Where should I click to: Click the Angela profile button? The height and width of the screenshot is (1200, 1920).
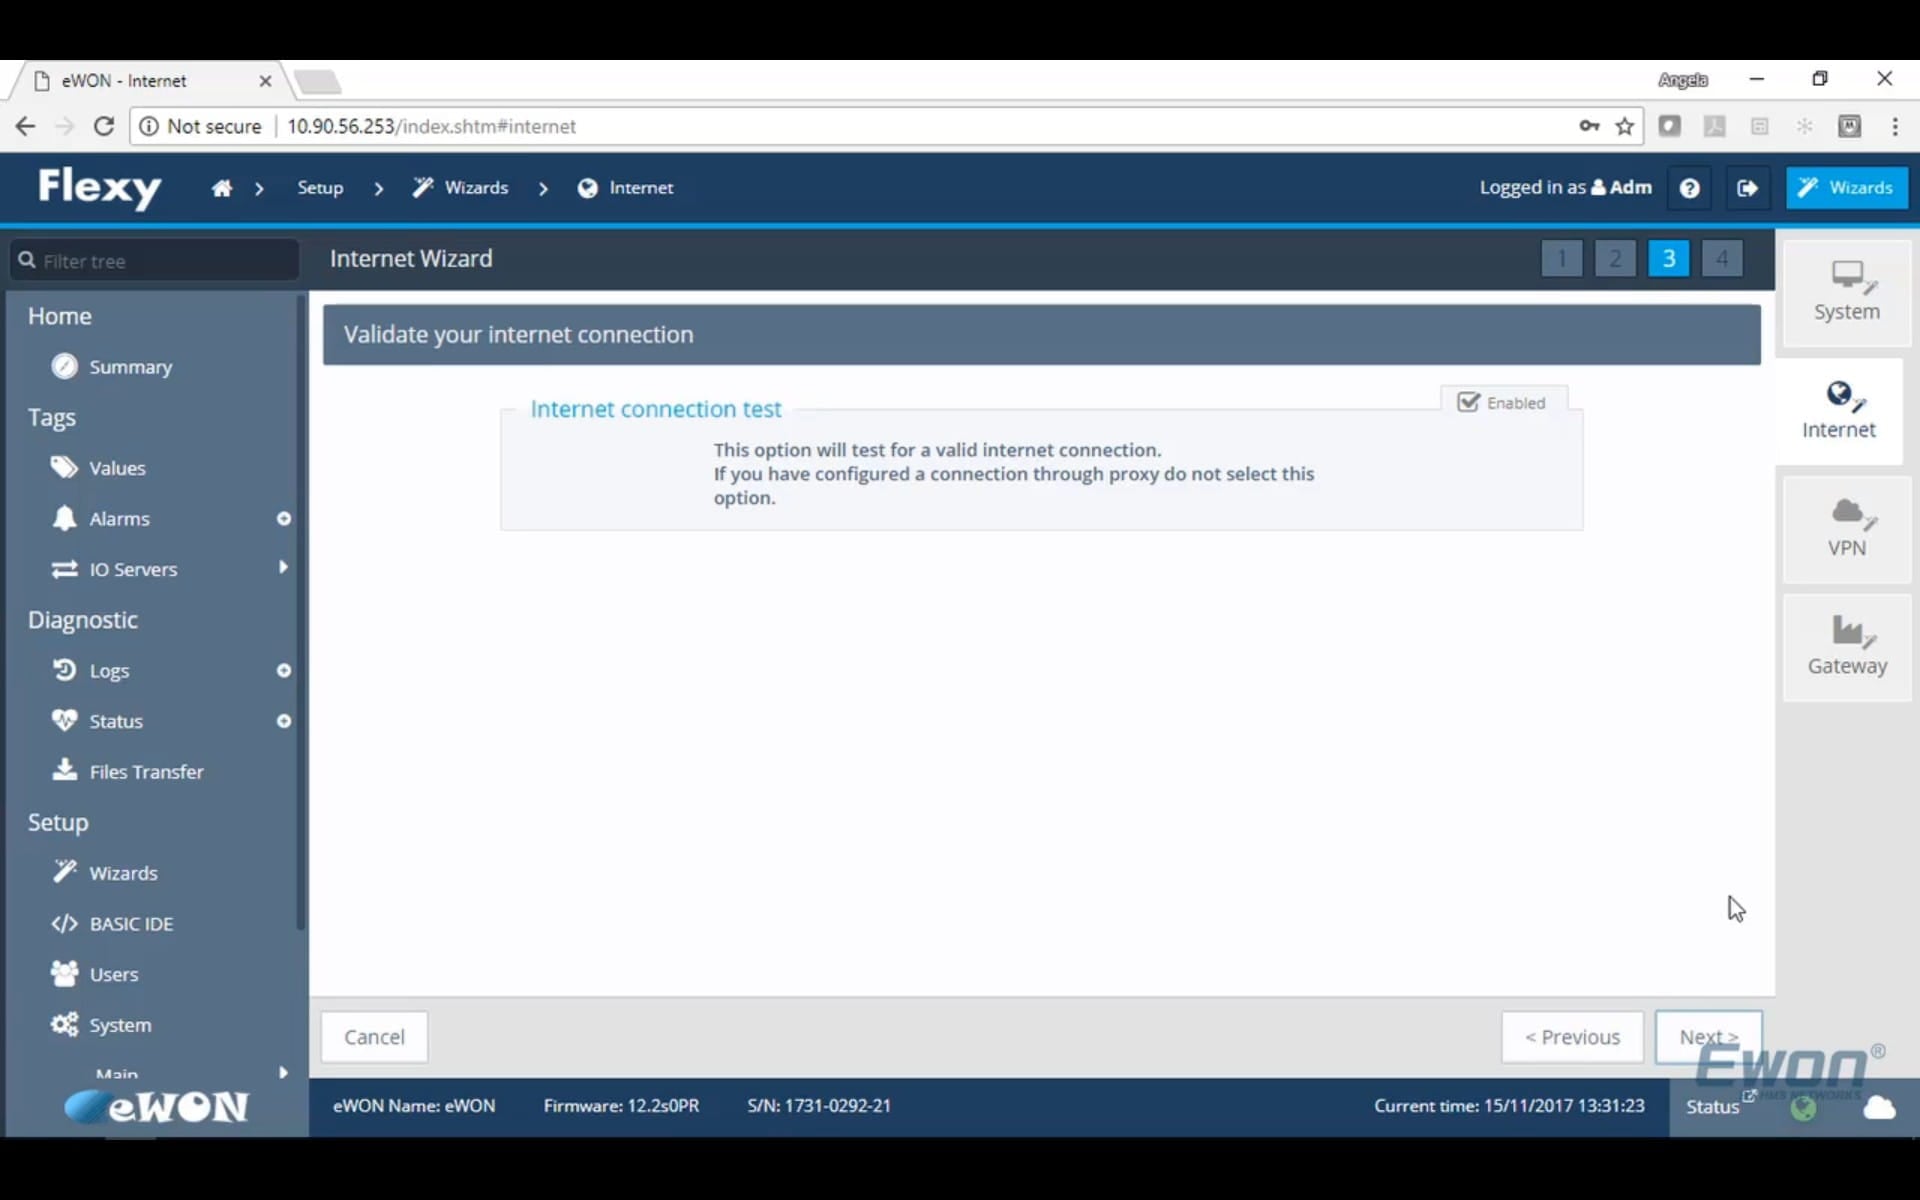pyautogui.click(x=1682, y=80)
